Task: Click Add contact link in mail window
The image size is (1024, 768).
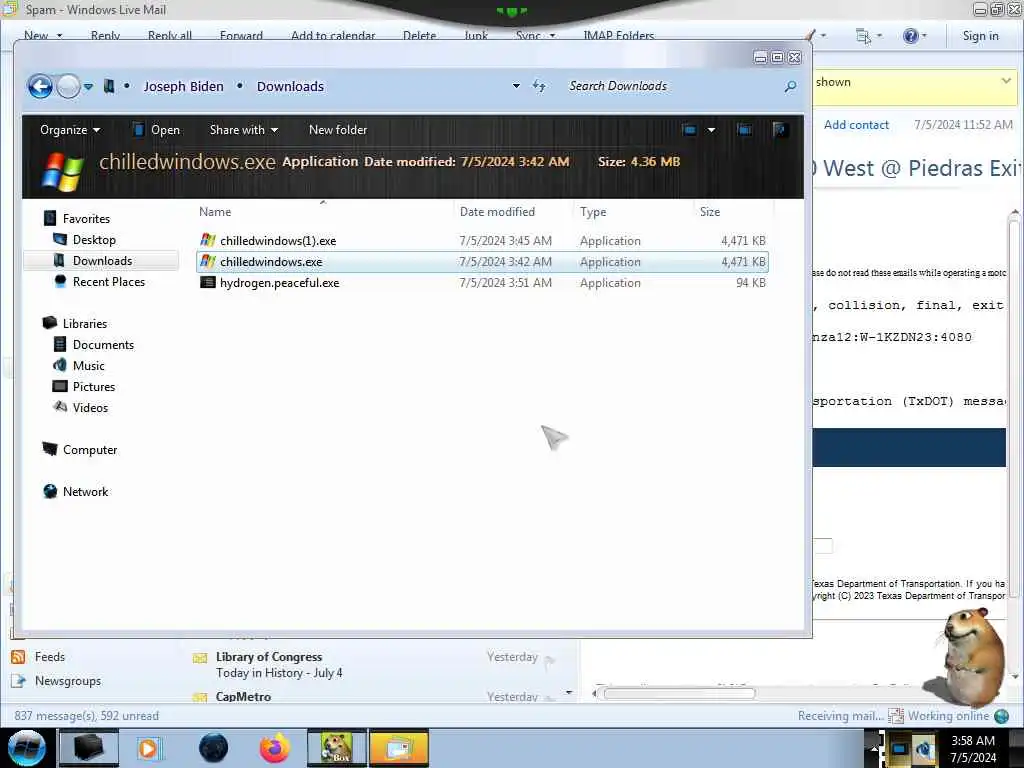Action: pos(856,125)
